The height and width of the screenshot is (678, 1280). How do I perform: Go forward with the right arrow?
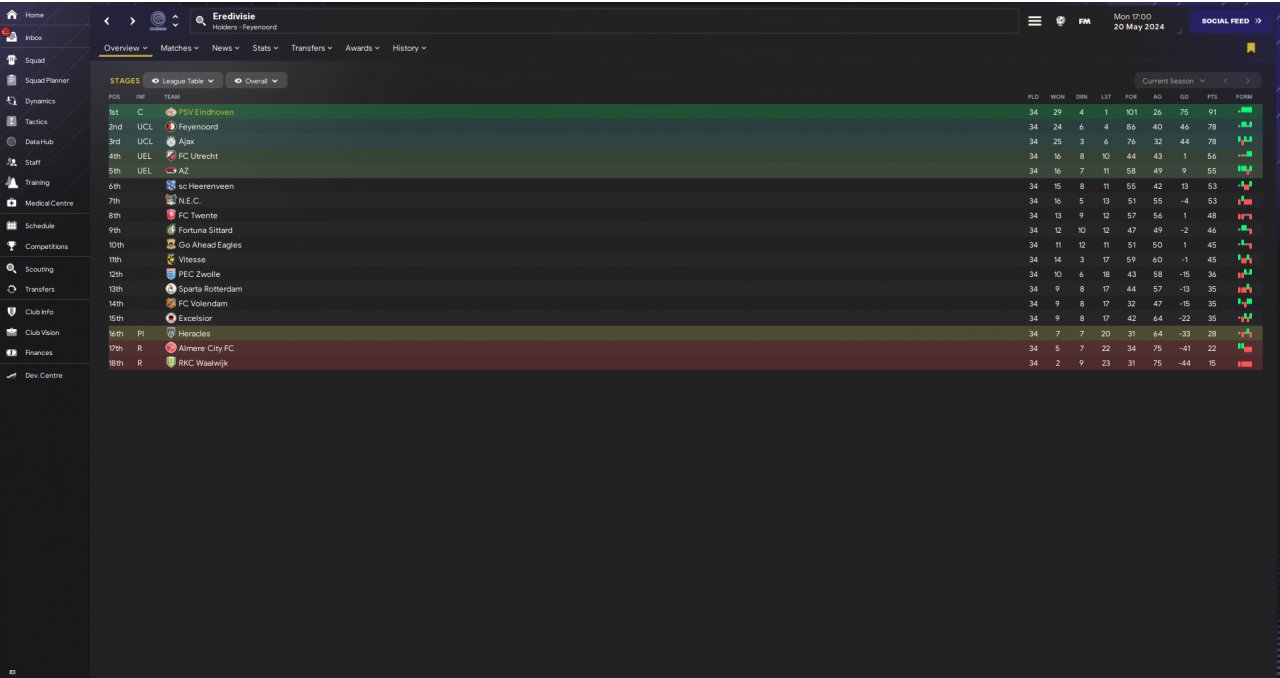point(132,21)
